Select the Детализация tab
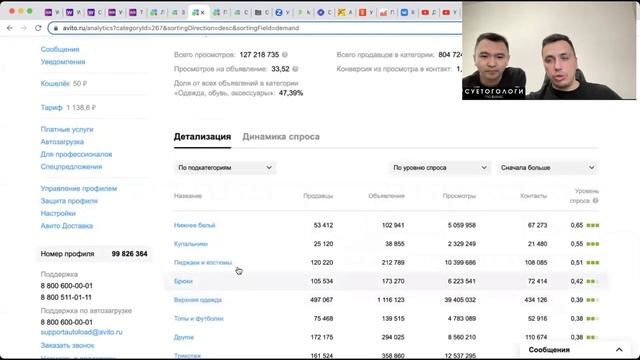640x360 pixels. [x=202, y=137]
